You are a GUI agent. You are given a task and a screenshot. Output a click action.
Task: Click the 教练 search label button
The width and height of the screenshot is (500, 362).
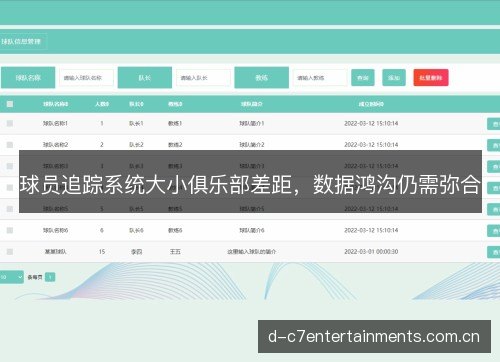(261, 78)
